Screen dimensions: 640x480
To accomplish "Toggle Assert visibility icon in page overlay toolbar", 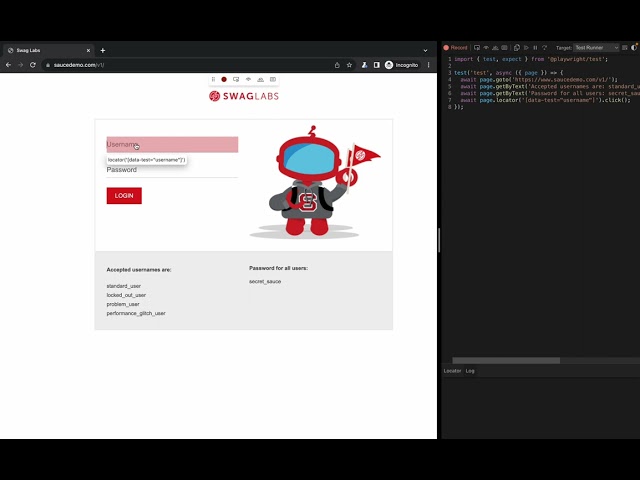I will point(248,80).
